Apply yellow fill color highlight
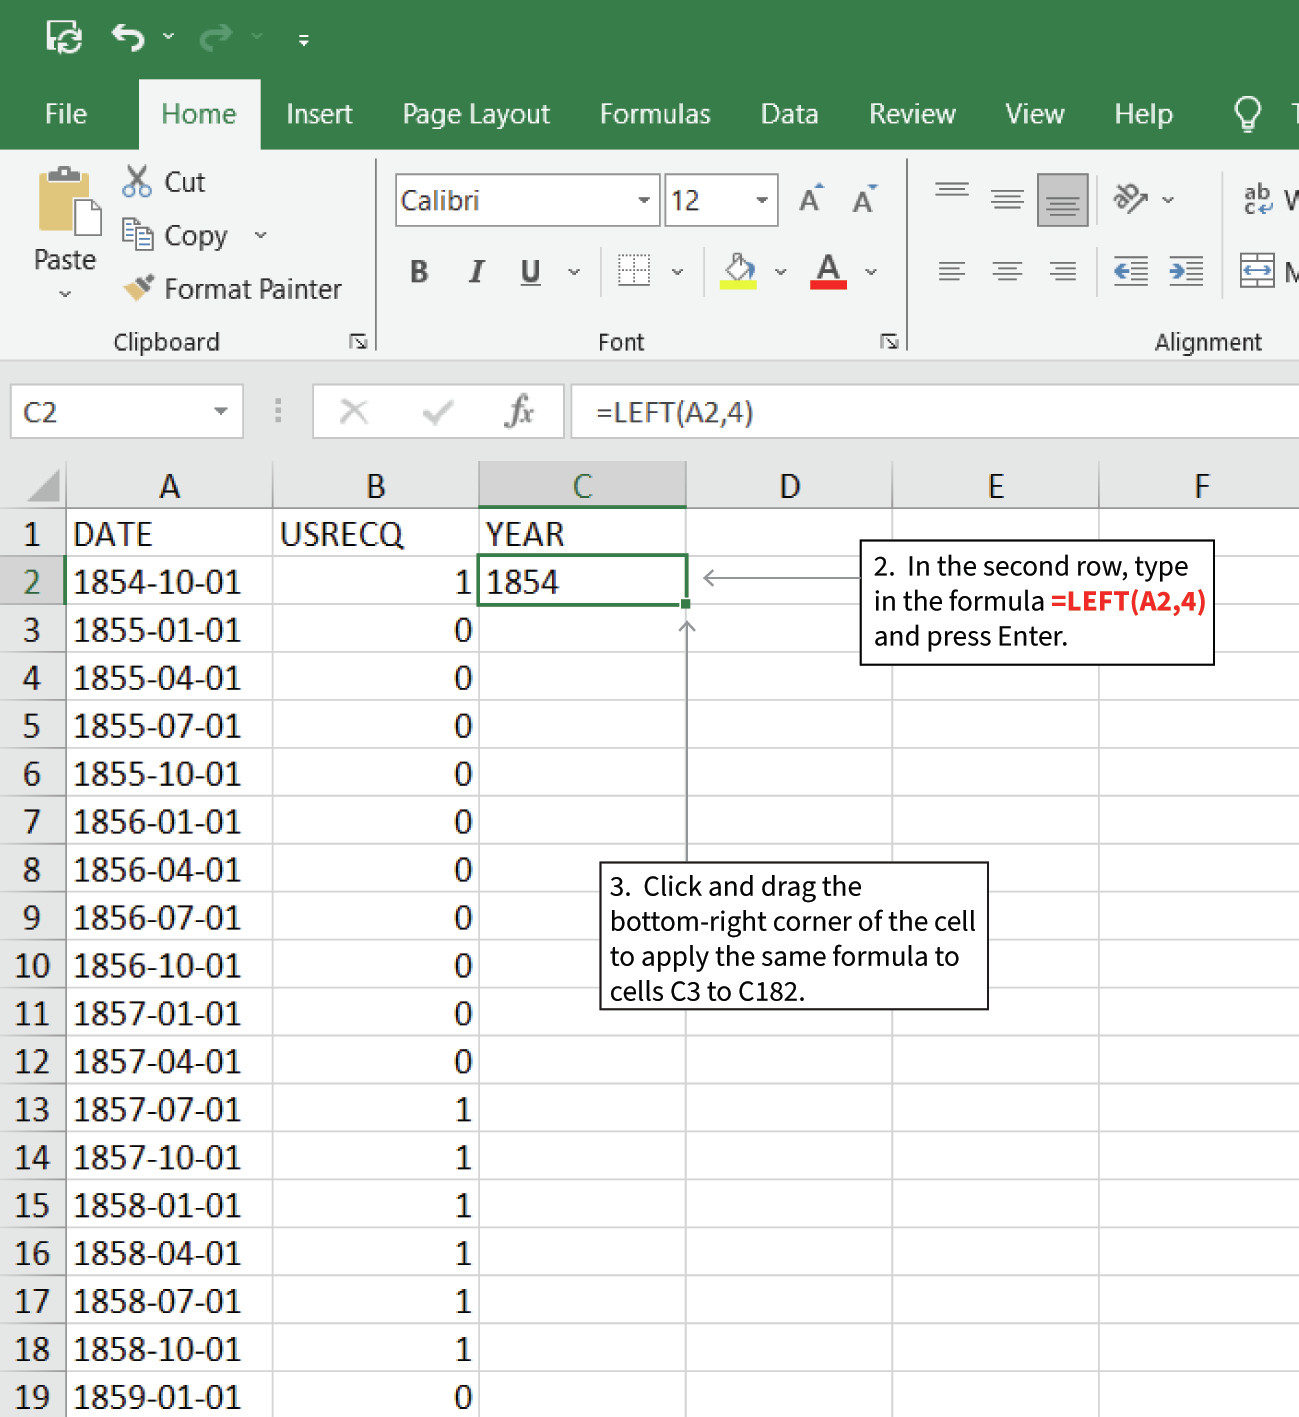This screenshot has width=1299, height=1417. click(x=738, y=270)
